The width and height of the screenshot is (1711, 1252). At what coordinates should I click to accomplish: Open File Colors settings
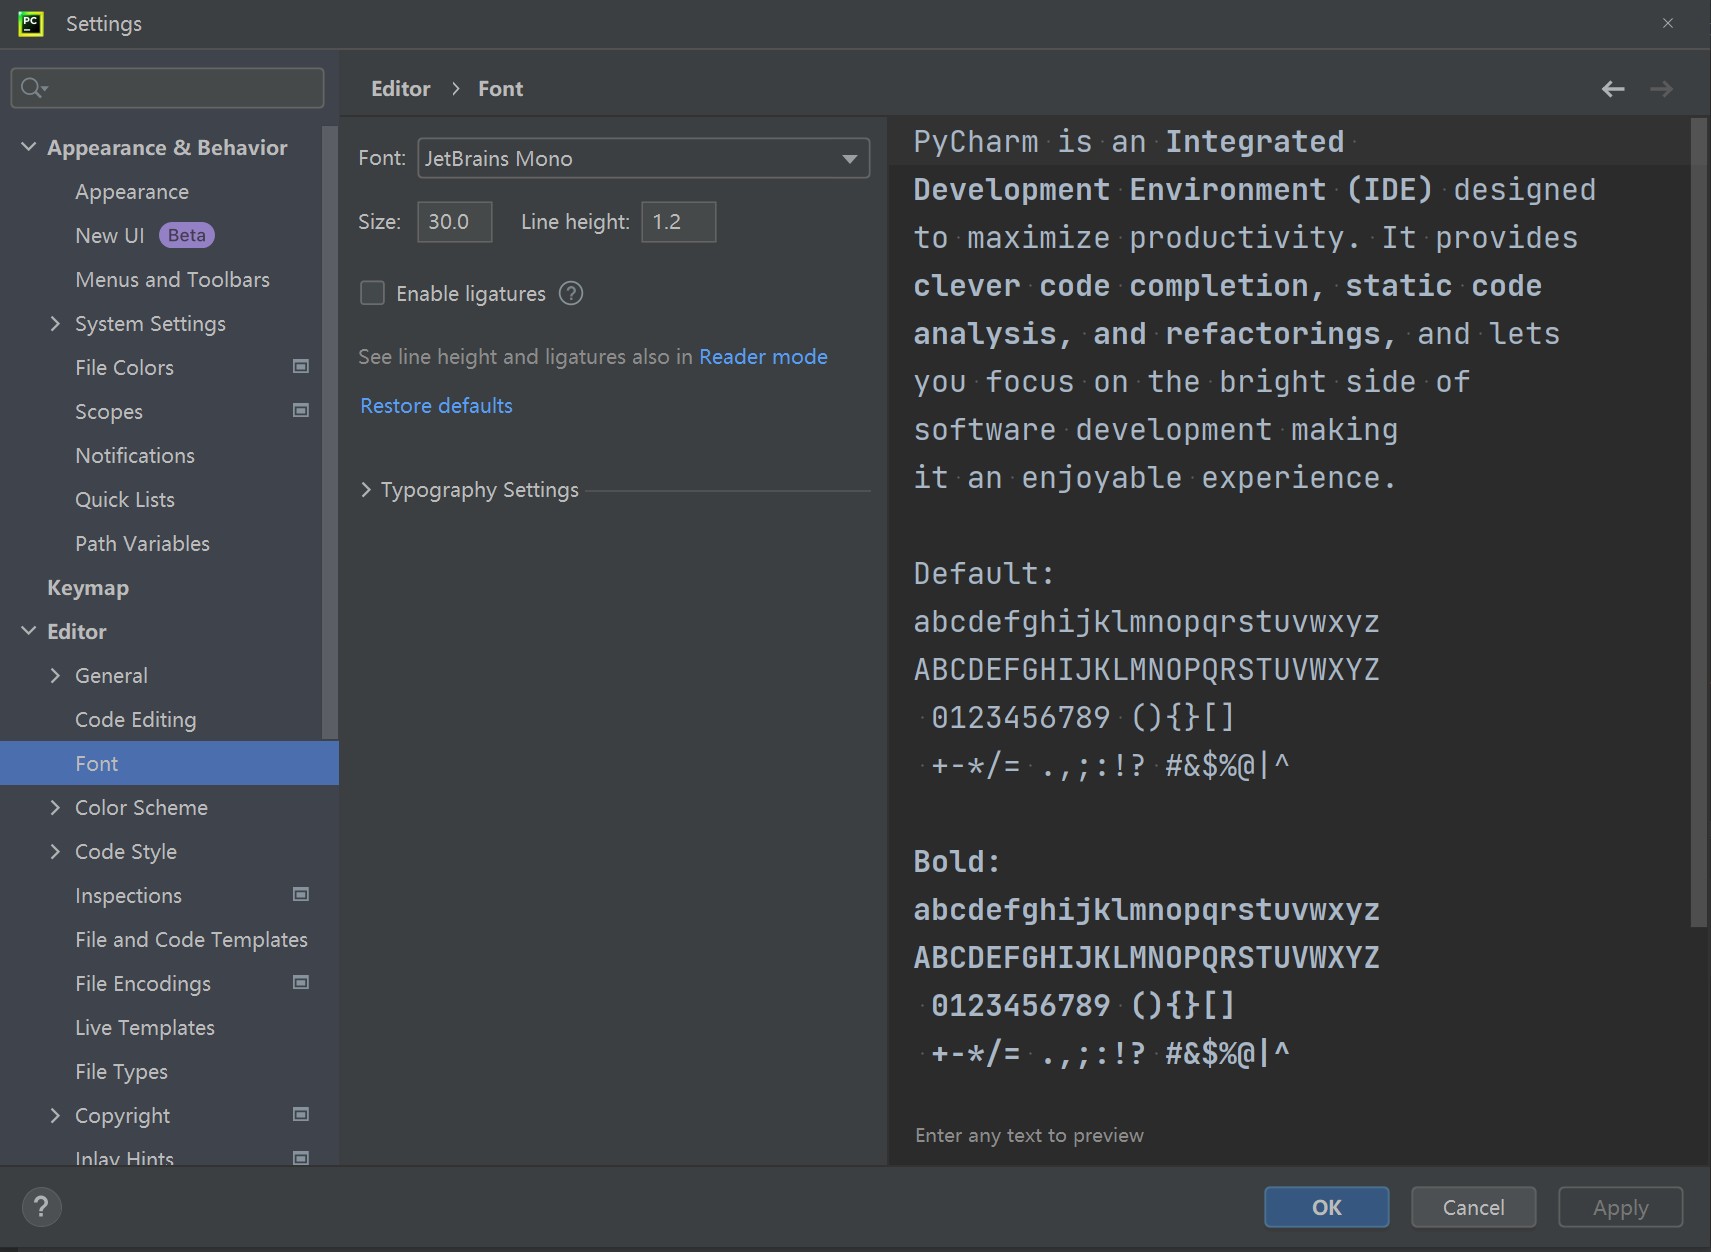(124, 367)
